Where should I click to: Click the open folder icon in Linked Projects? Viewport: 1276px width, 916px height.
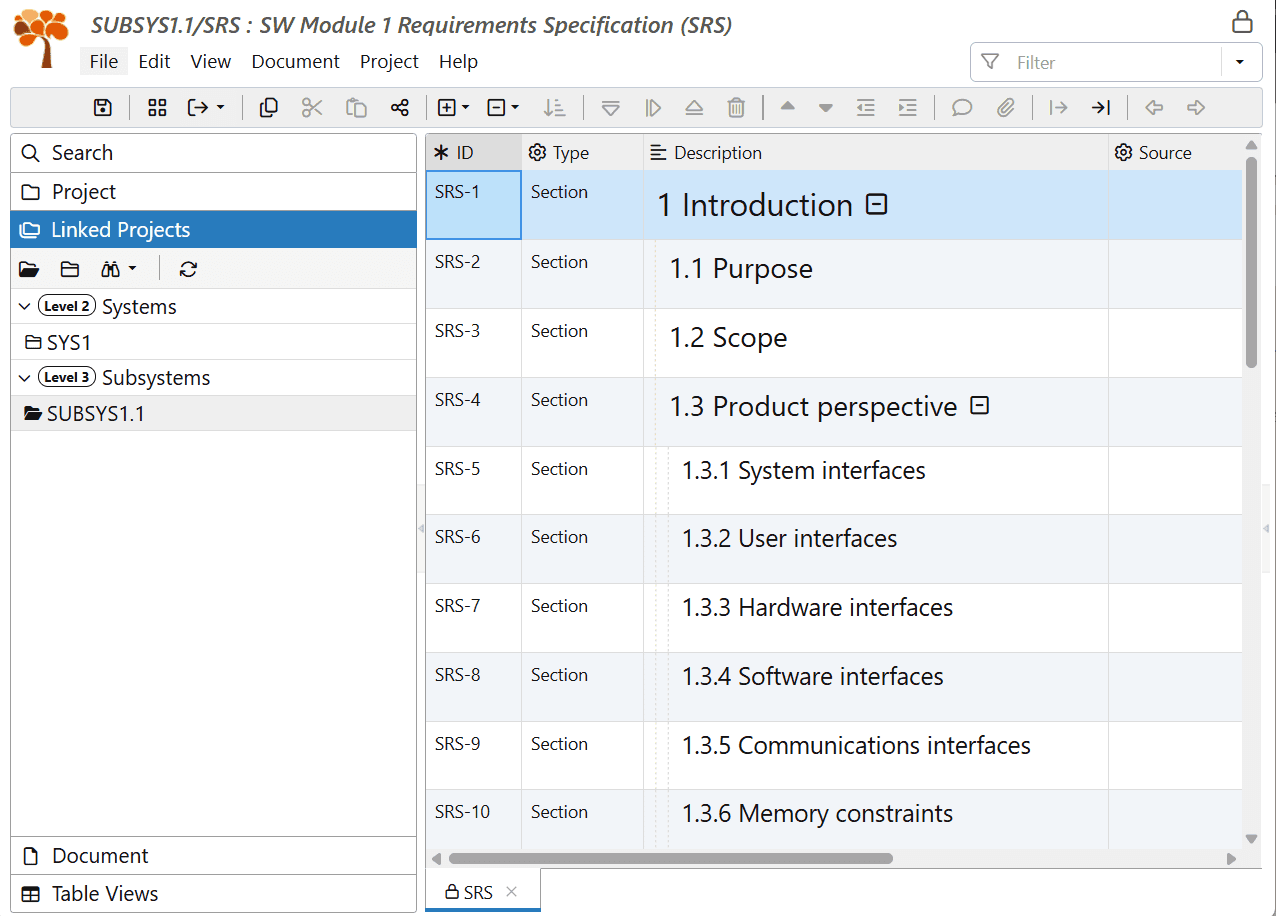[28, 269]
